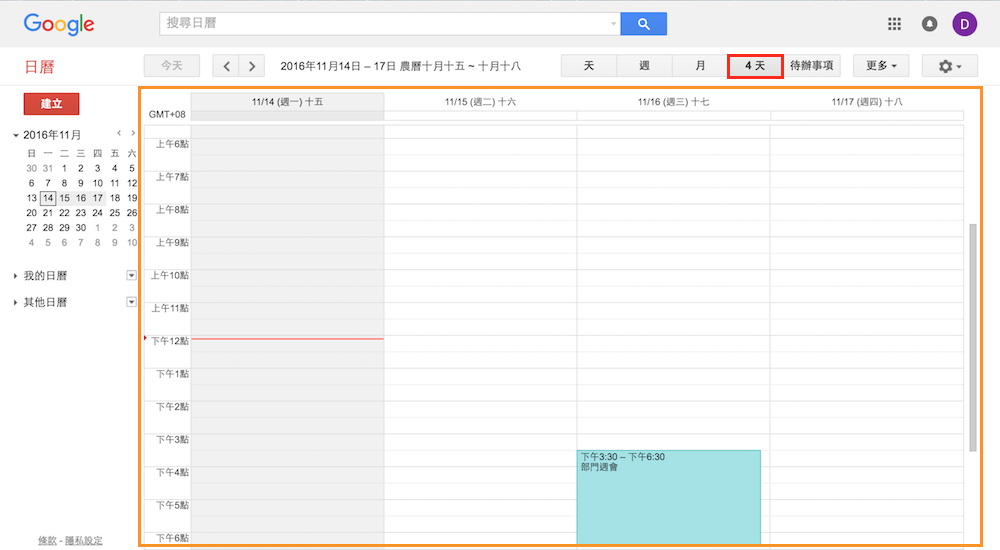Go to next date range arrow
This screenshot has height=550, width=1000.
click(x=252, y=66)
